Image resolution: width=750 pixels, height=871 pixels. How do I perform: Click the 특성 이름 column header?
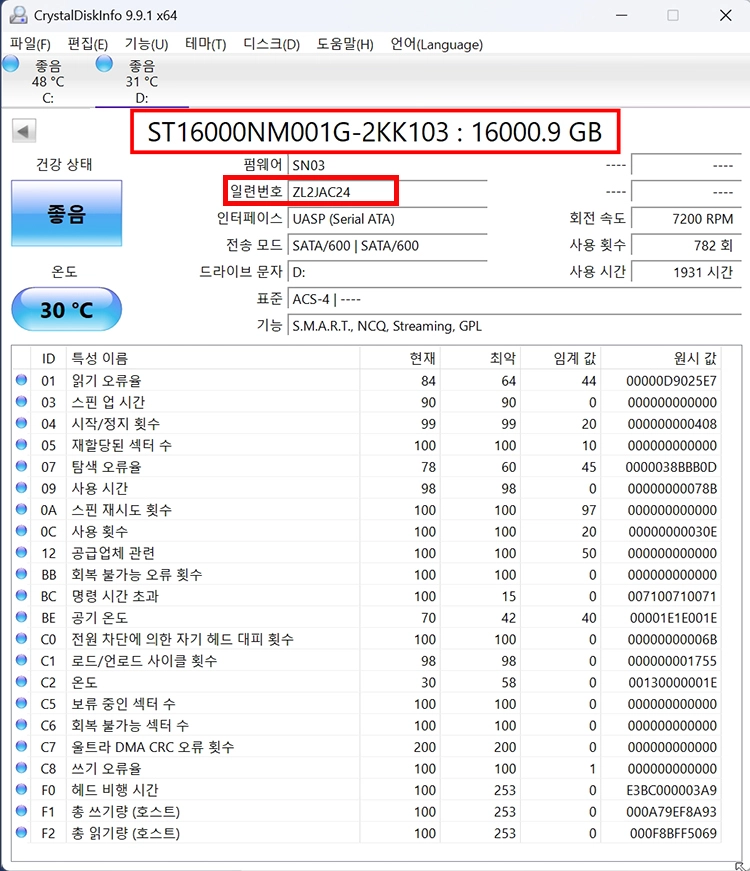point(213,358)
